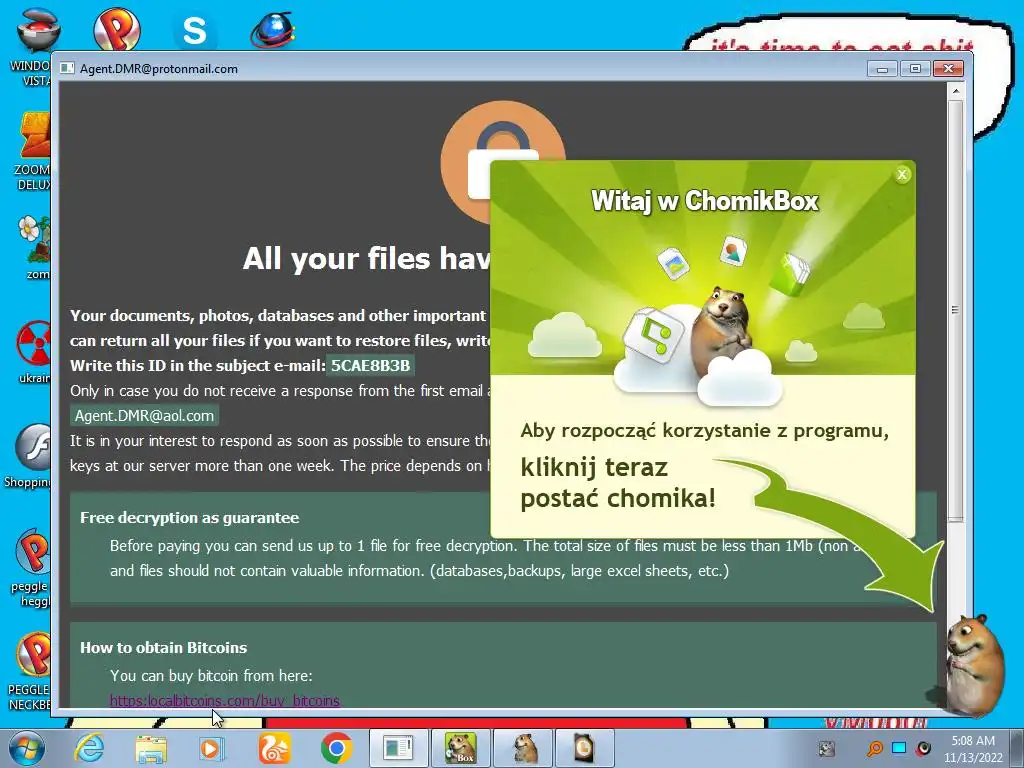Launch Internet Explorer from the taskbar

point(89,748)
